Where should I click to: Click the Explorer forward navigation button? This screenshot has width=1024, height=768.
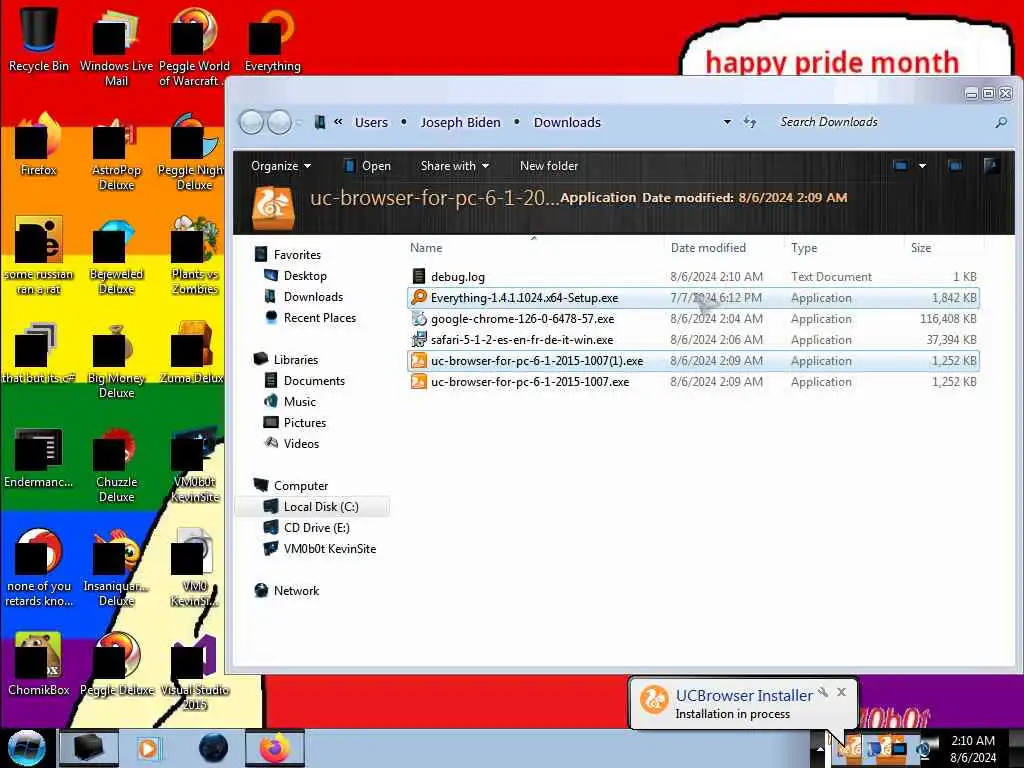[x=280, y=122]
